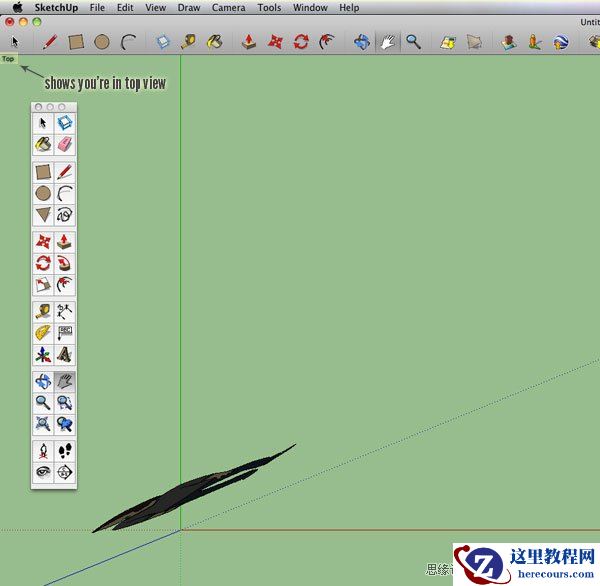Select the Zoom Window tool
Viewport: 600px width, 586px height.
pos(65,403)
